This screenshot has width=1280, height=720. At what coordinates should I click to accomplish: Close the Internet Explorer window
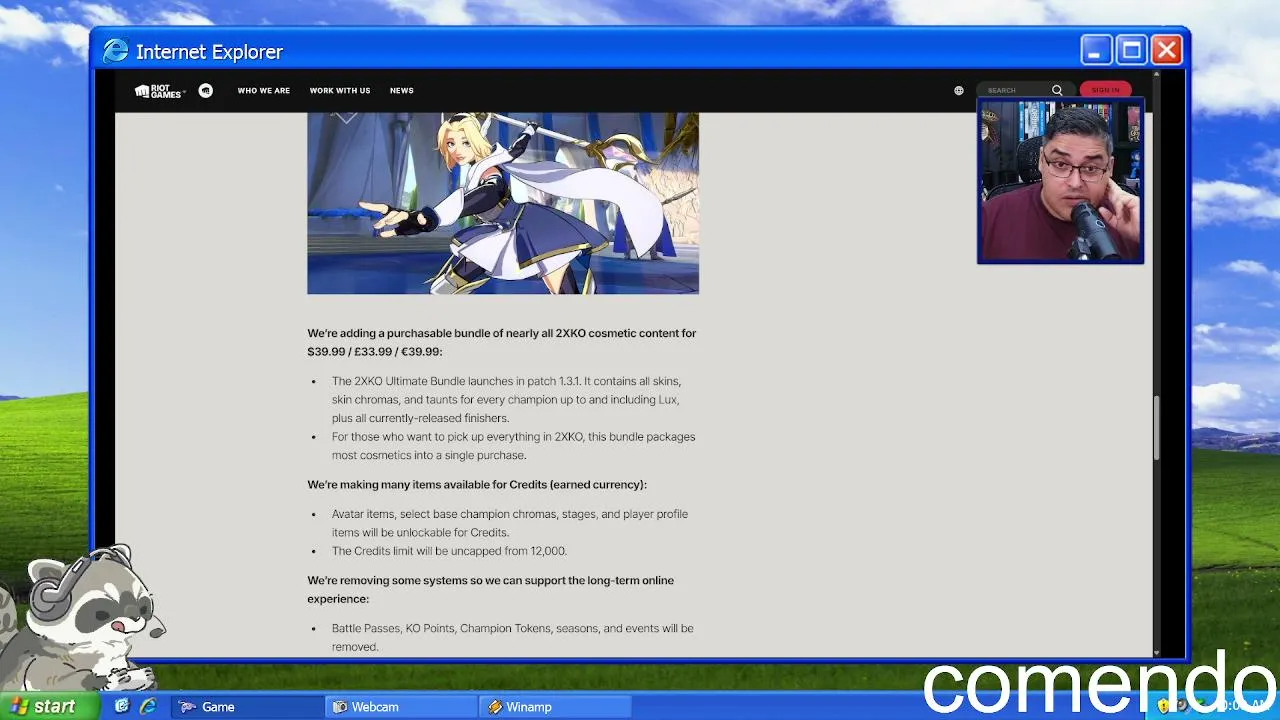pos(1167,50)
